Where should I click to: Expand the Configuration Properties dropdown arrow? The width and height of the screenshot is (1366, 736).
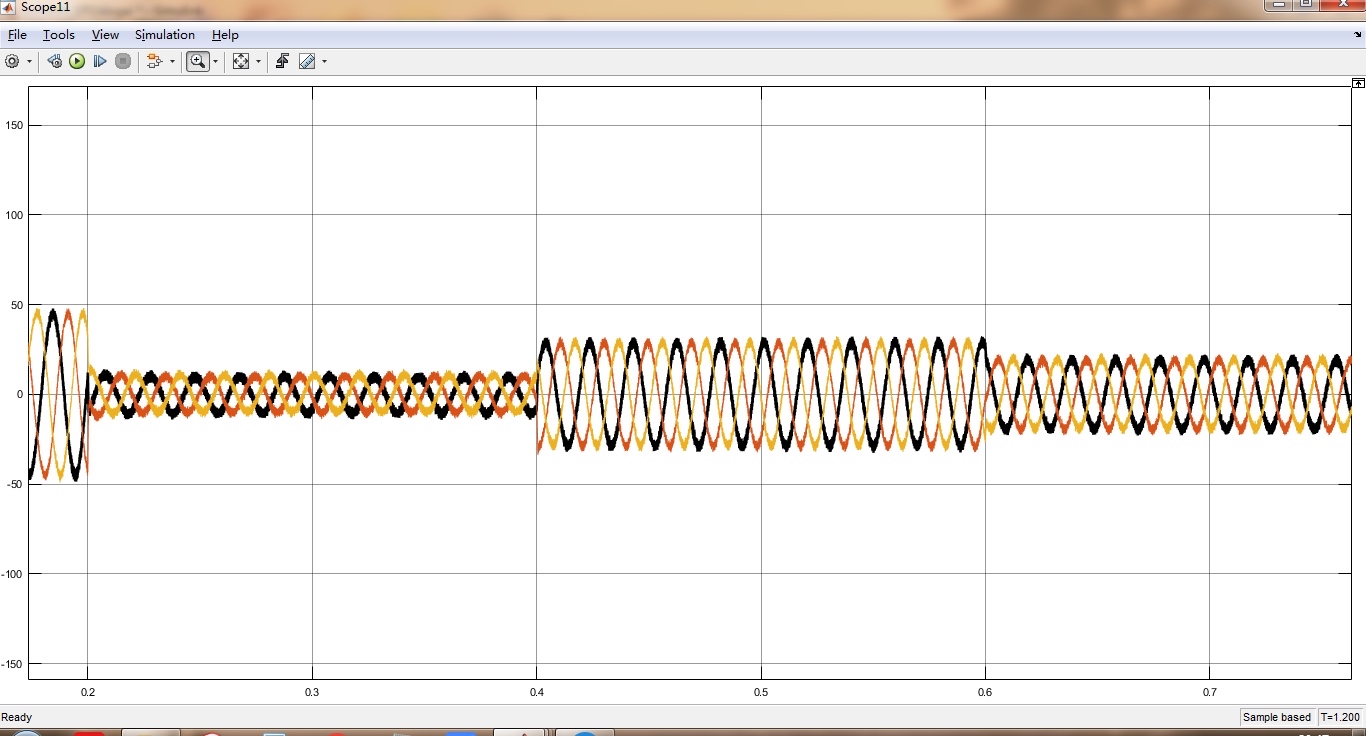click(x=29, y=61)
